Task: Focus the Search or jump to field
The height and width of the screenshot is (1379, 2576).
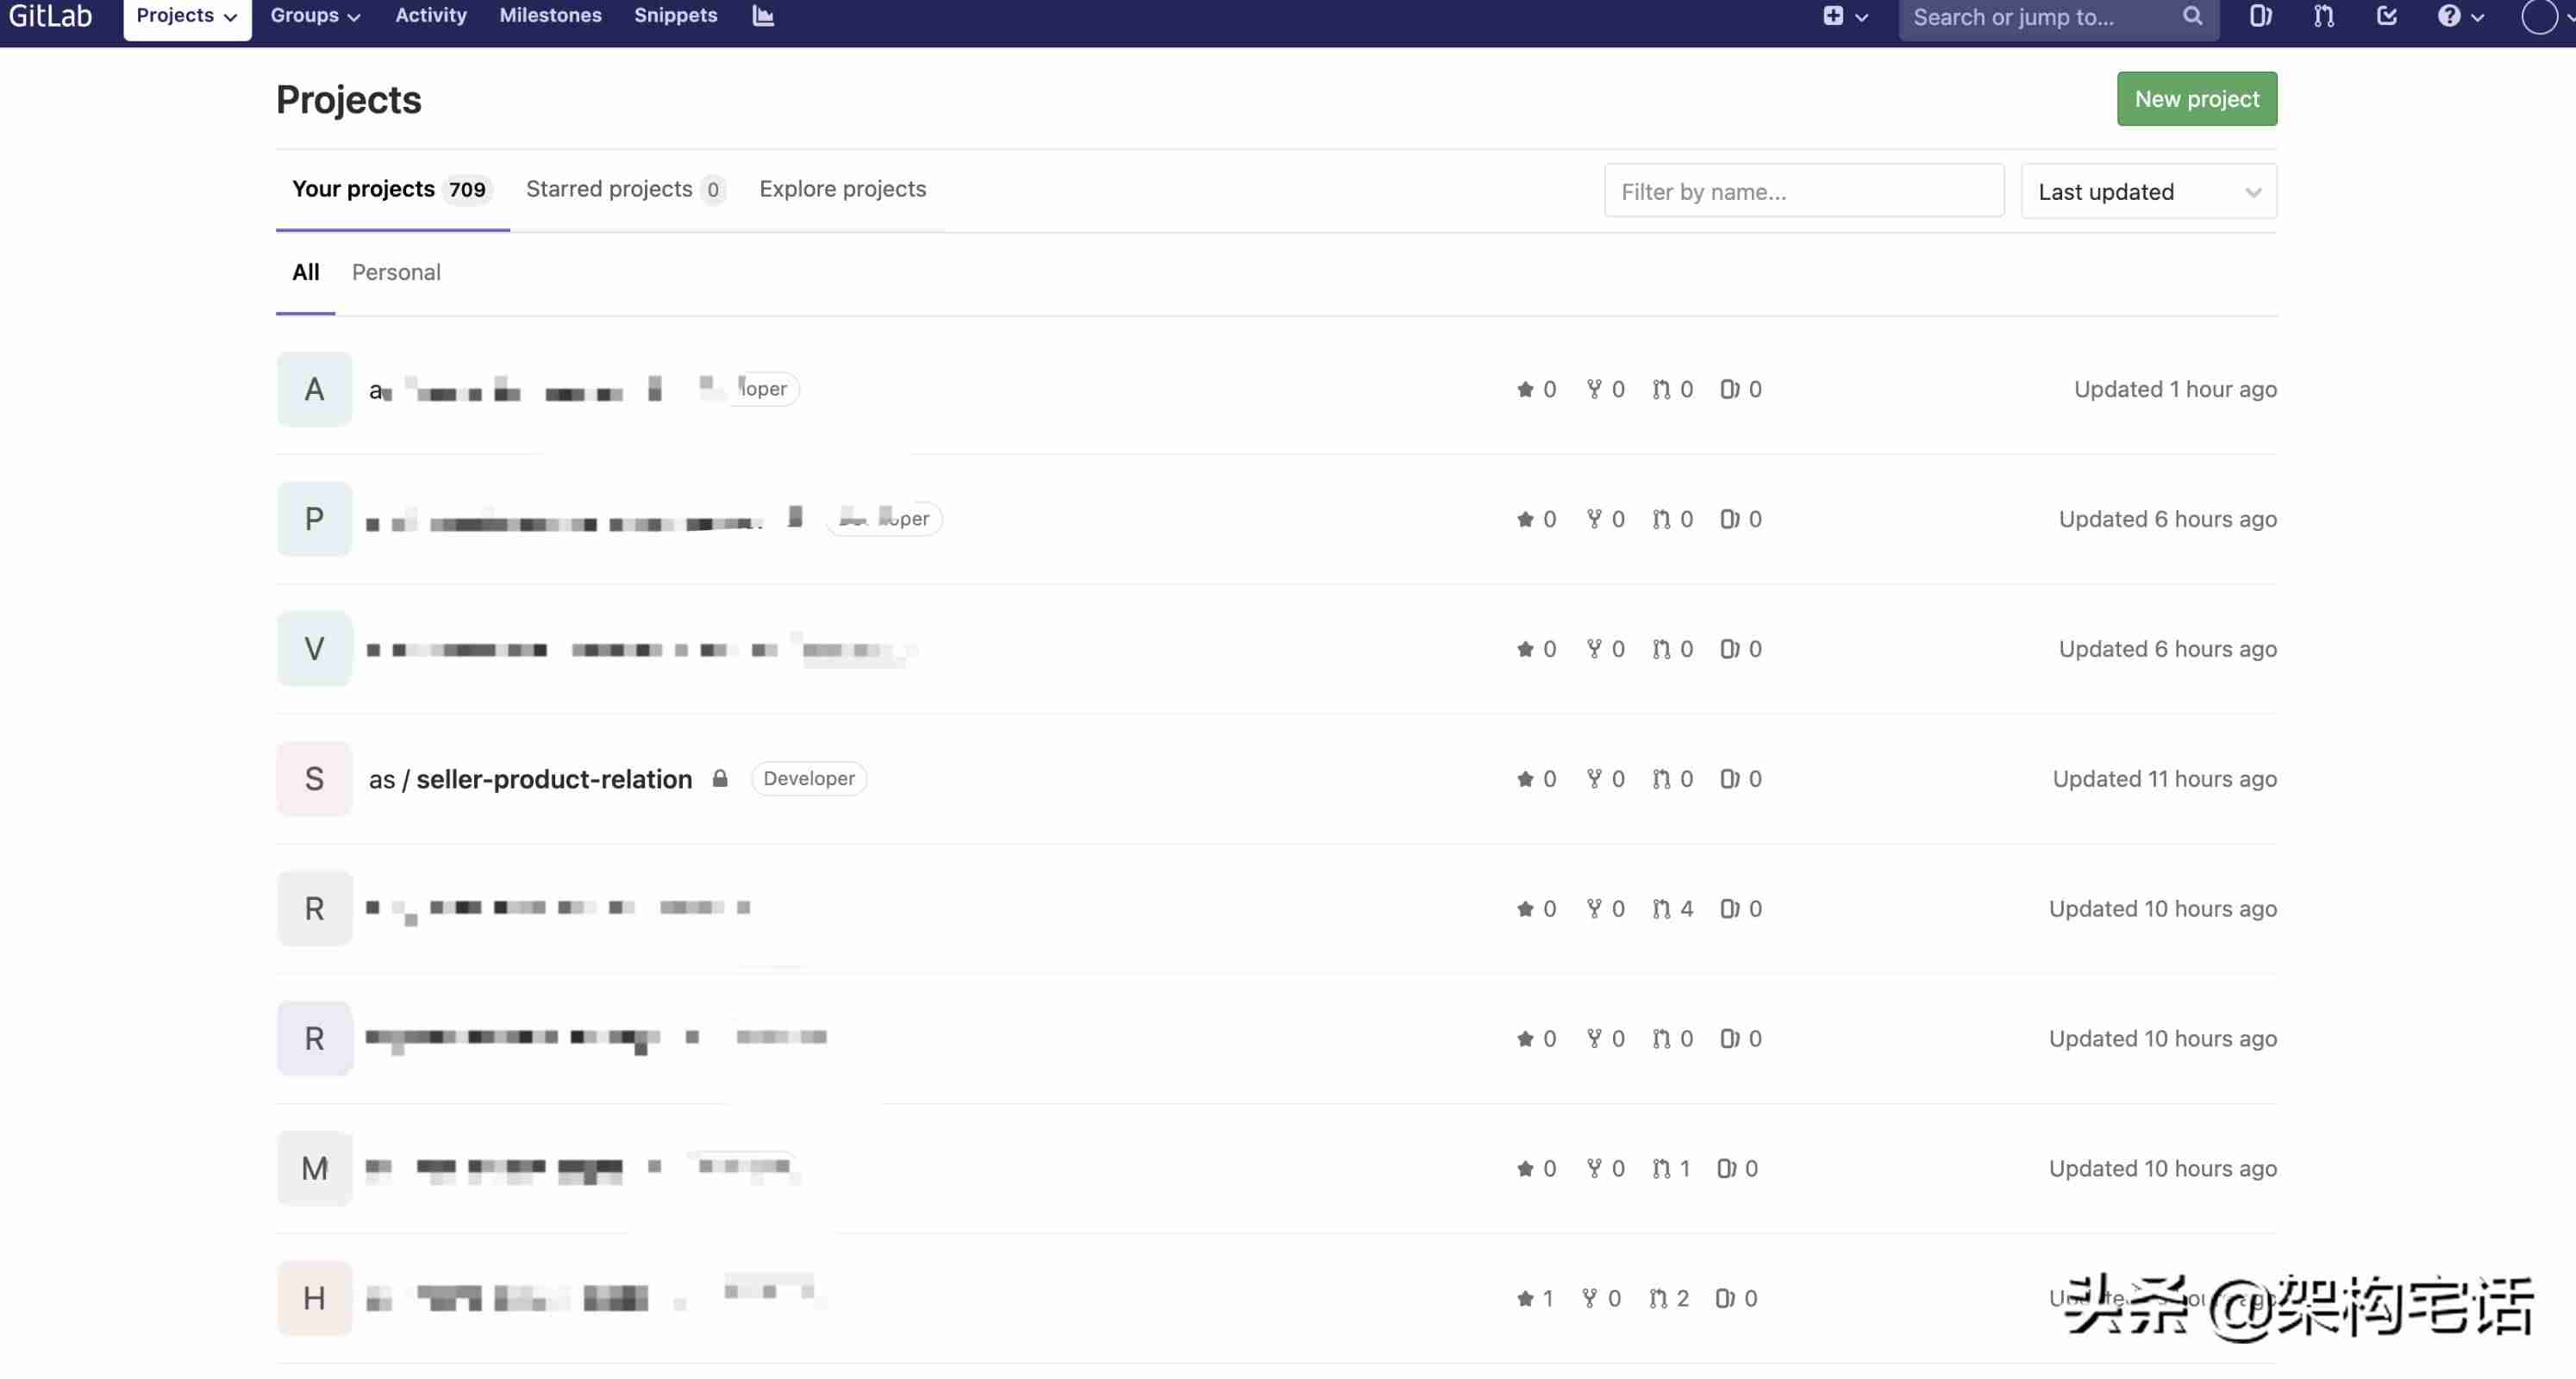Action: (x=2058, y=17)
